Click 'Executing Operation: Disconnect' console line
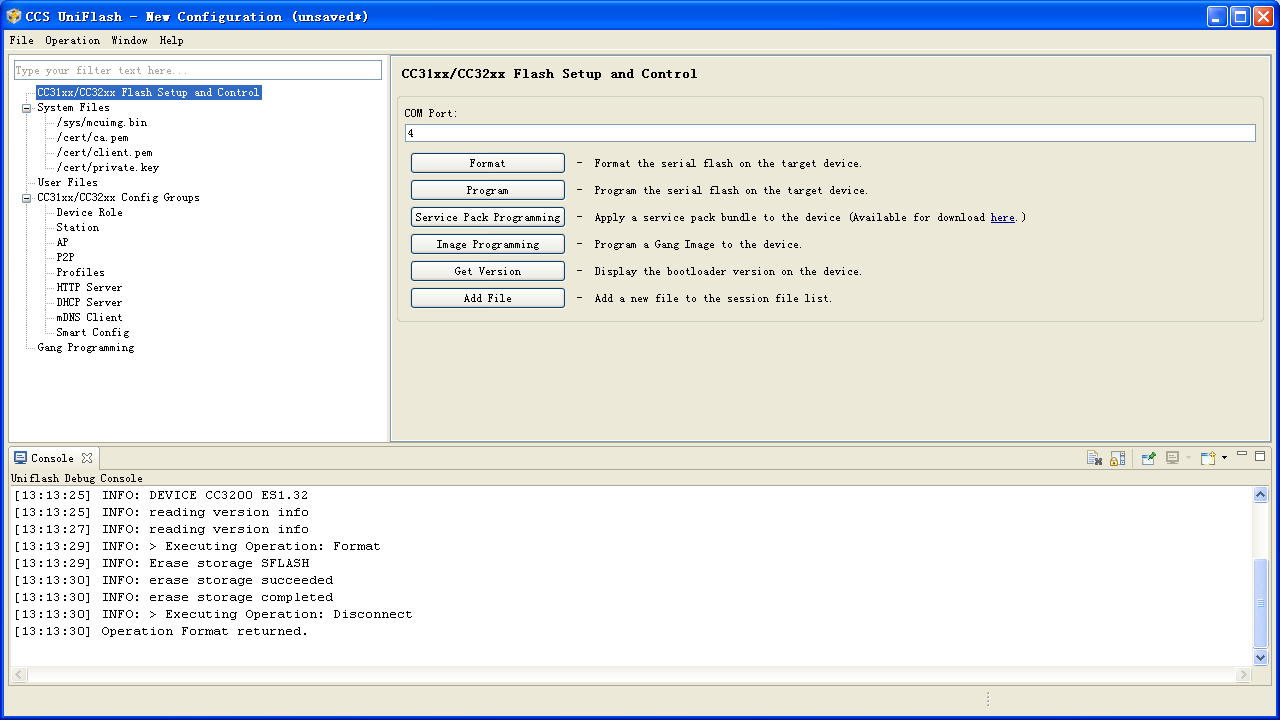Image resolution: width=1280 pixels, height=720 pixels. point(213,615)
